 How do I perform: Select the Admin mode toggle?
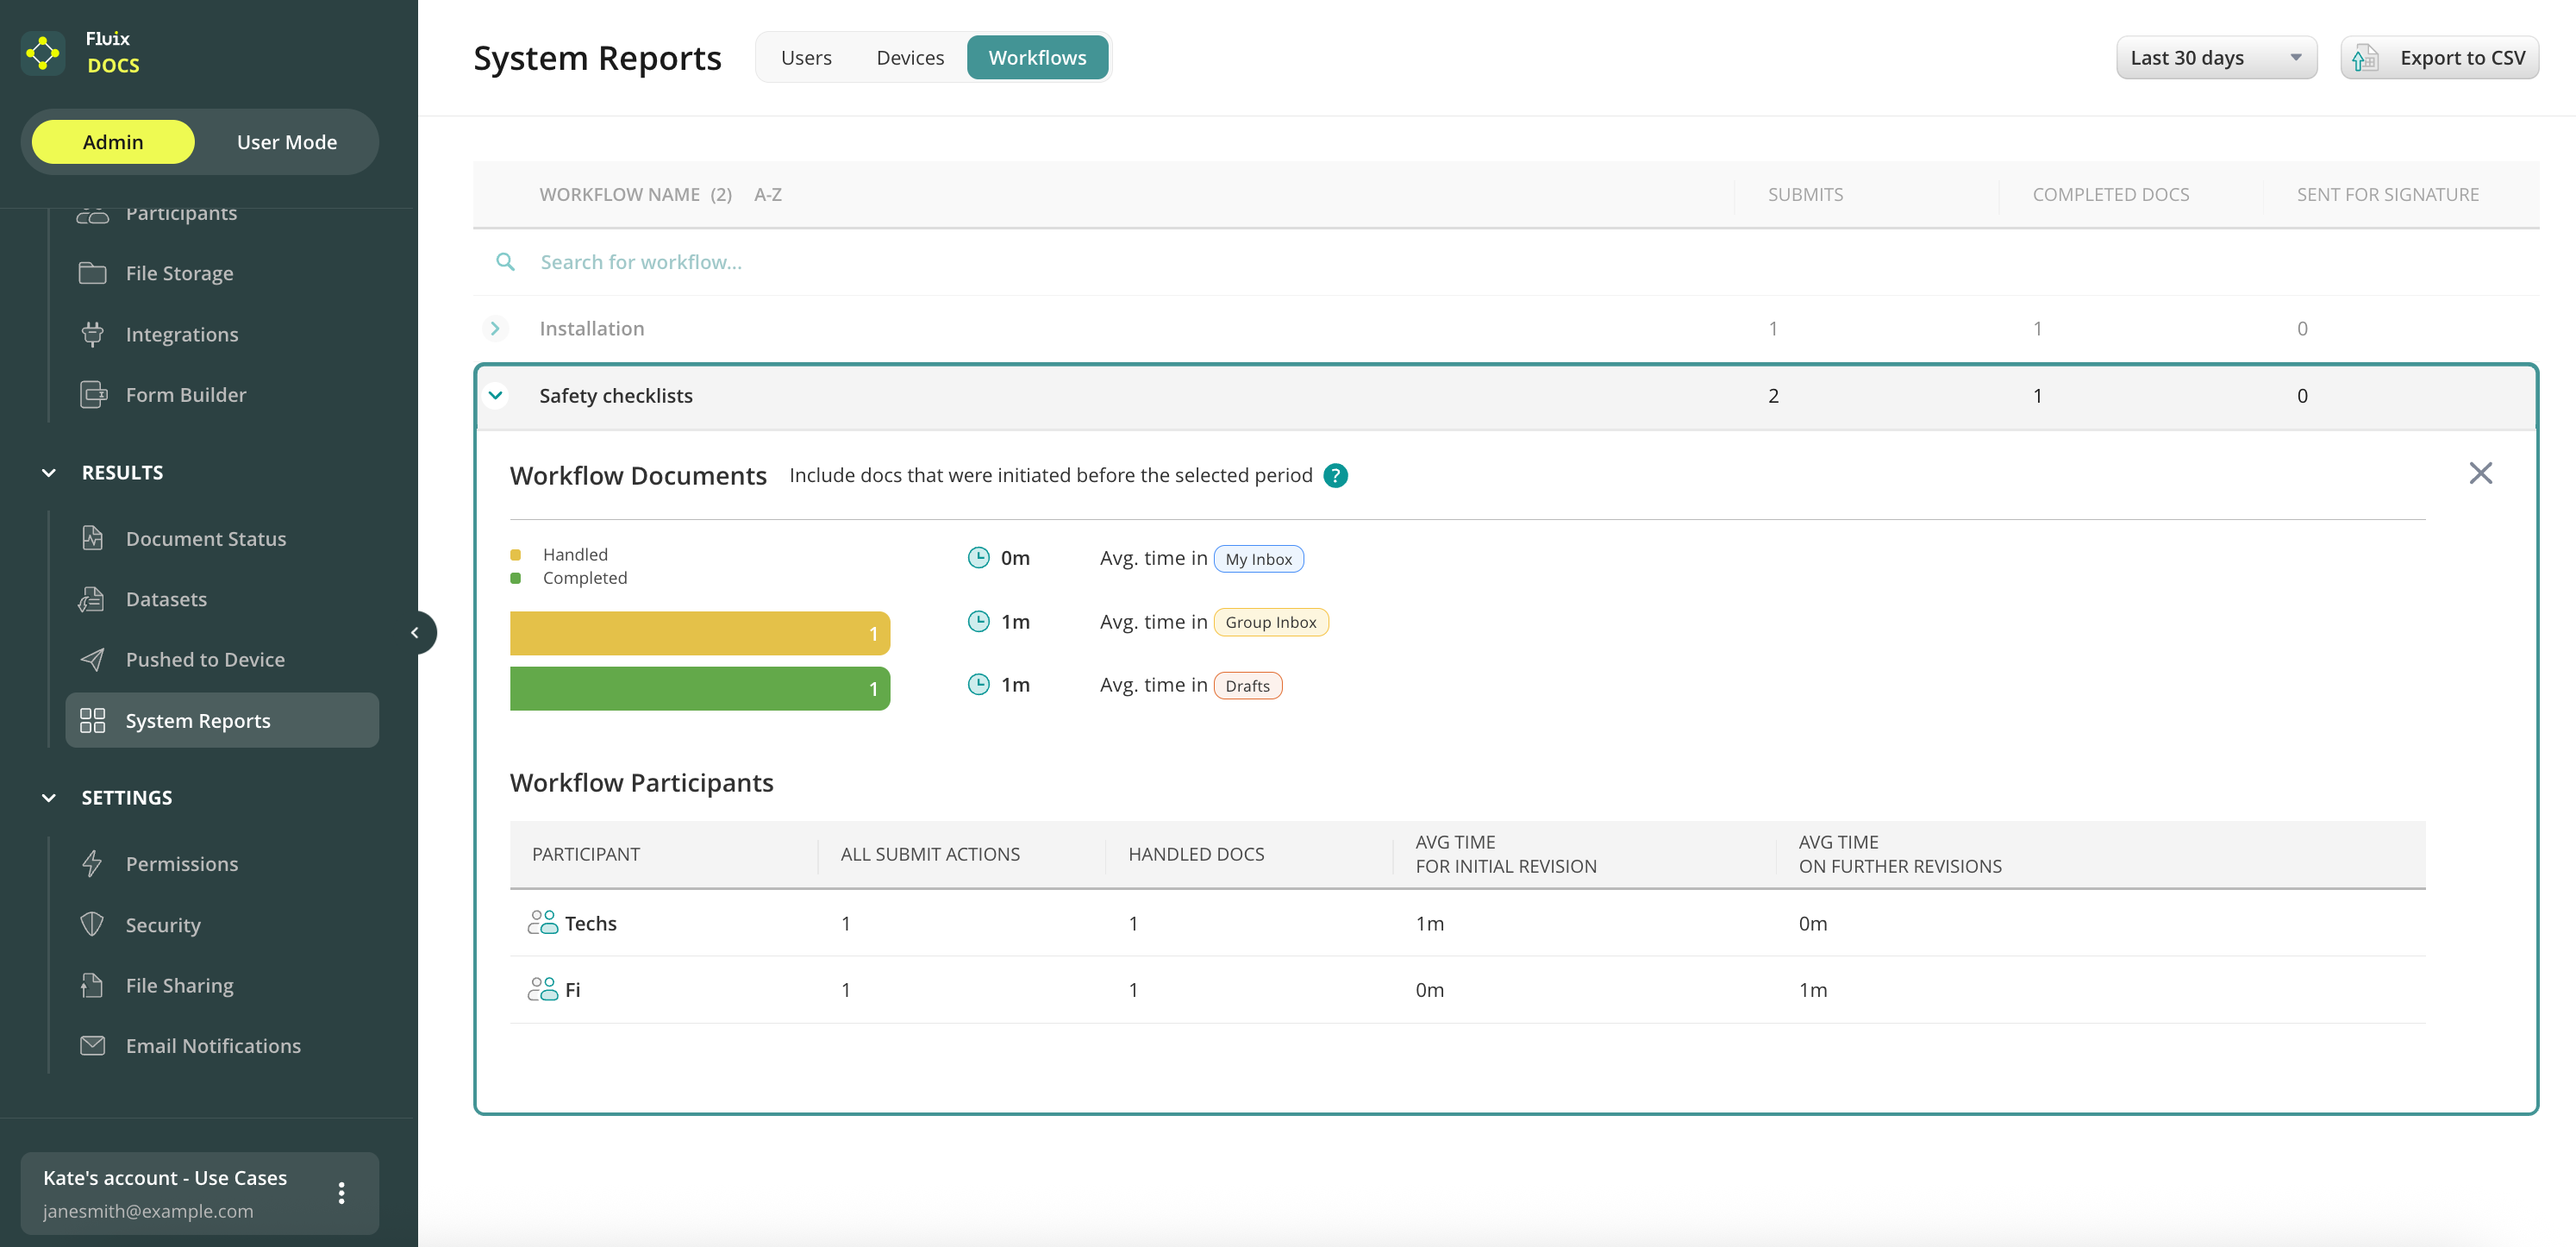[113, 142]
